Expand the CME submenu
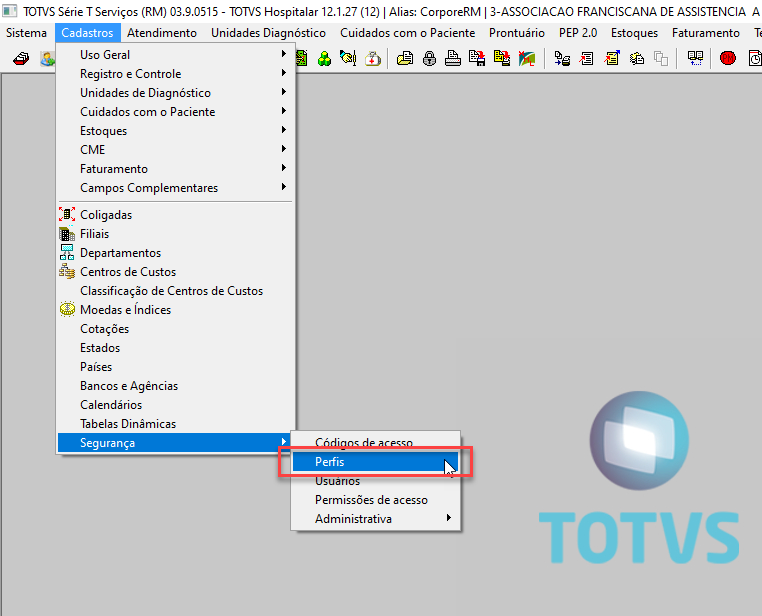The width and height of the screenshot is (762, 616). pos(175,150)
